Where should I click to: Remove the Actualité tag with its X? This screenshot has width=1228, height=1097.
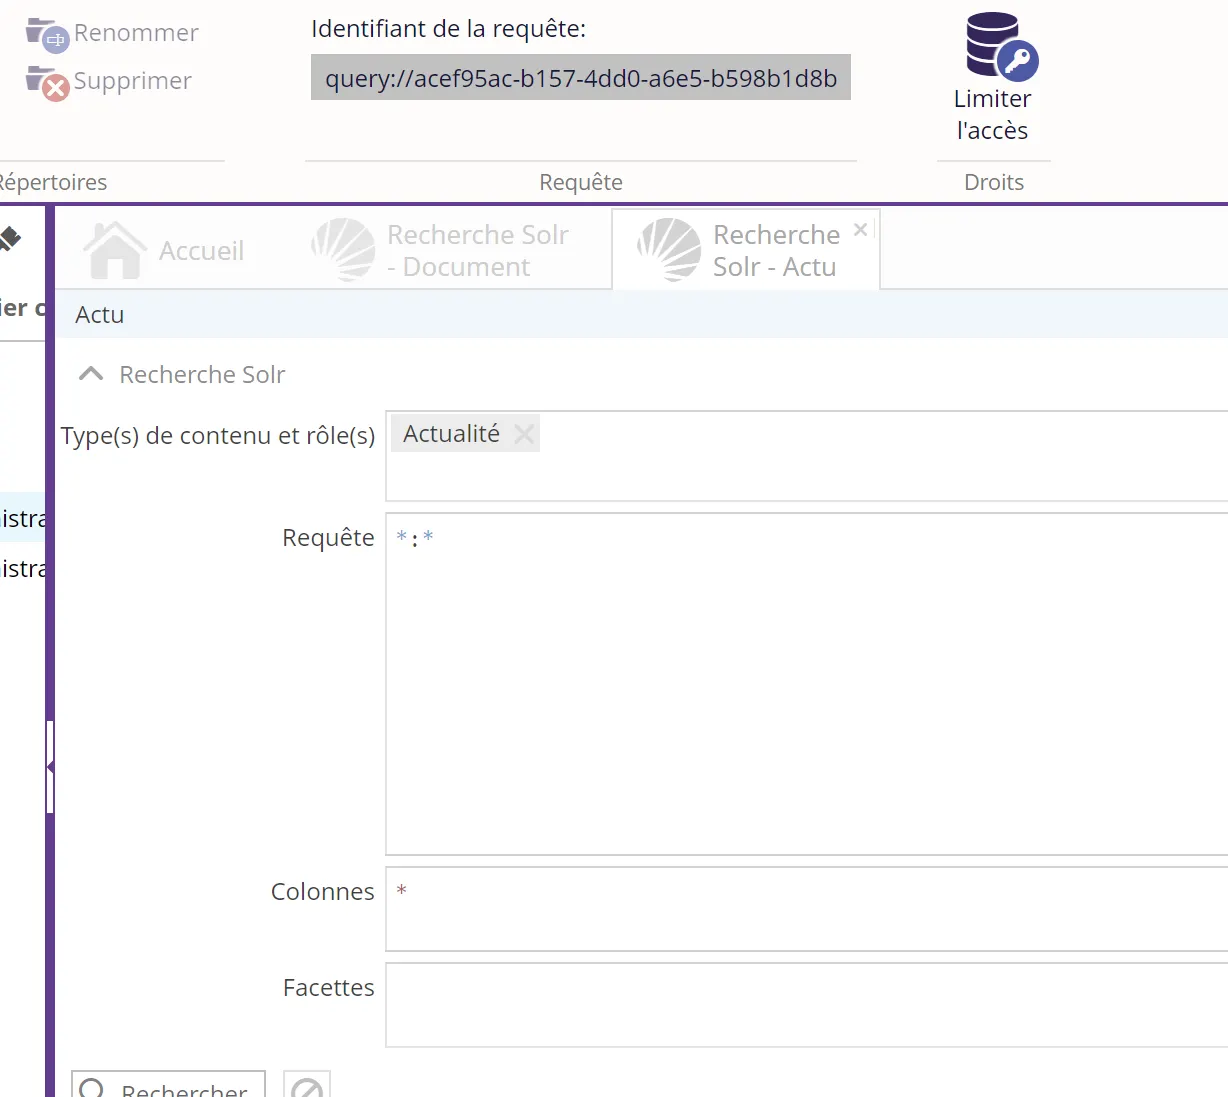tap(523, 434)
